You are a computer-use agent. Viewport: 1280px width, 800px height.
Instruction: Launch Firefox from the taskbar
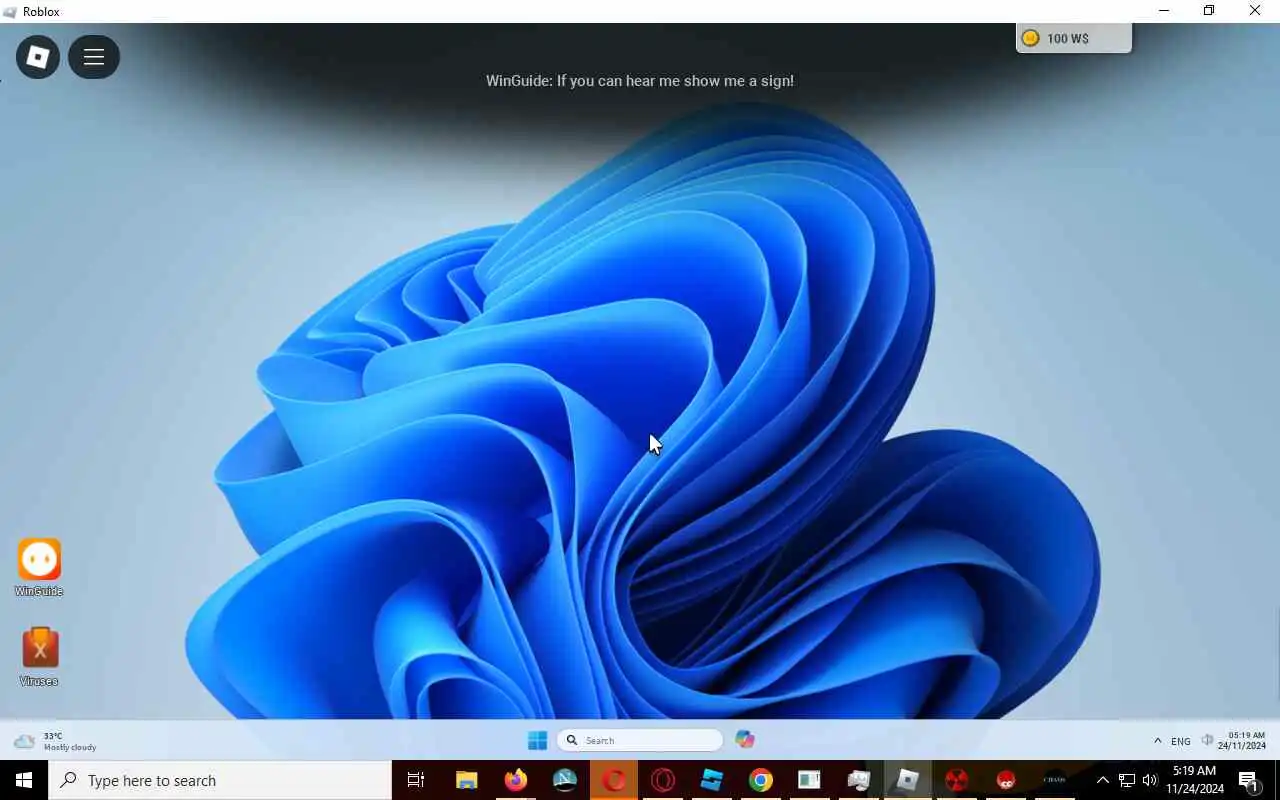point(516,780)
